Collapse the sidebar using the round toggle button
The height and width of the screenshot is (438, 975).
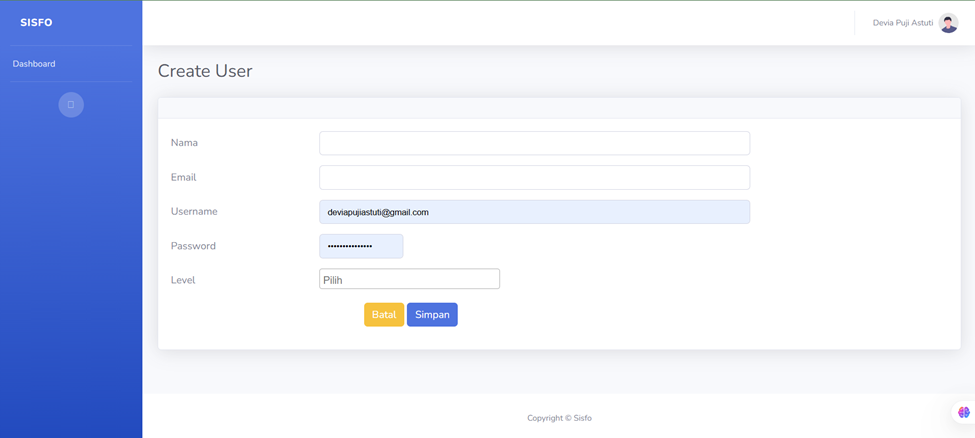pos(71,105)
